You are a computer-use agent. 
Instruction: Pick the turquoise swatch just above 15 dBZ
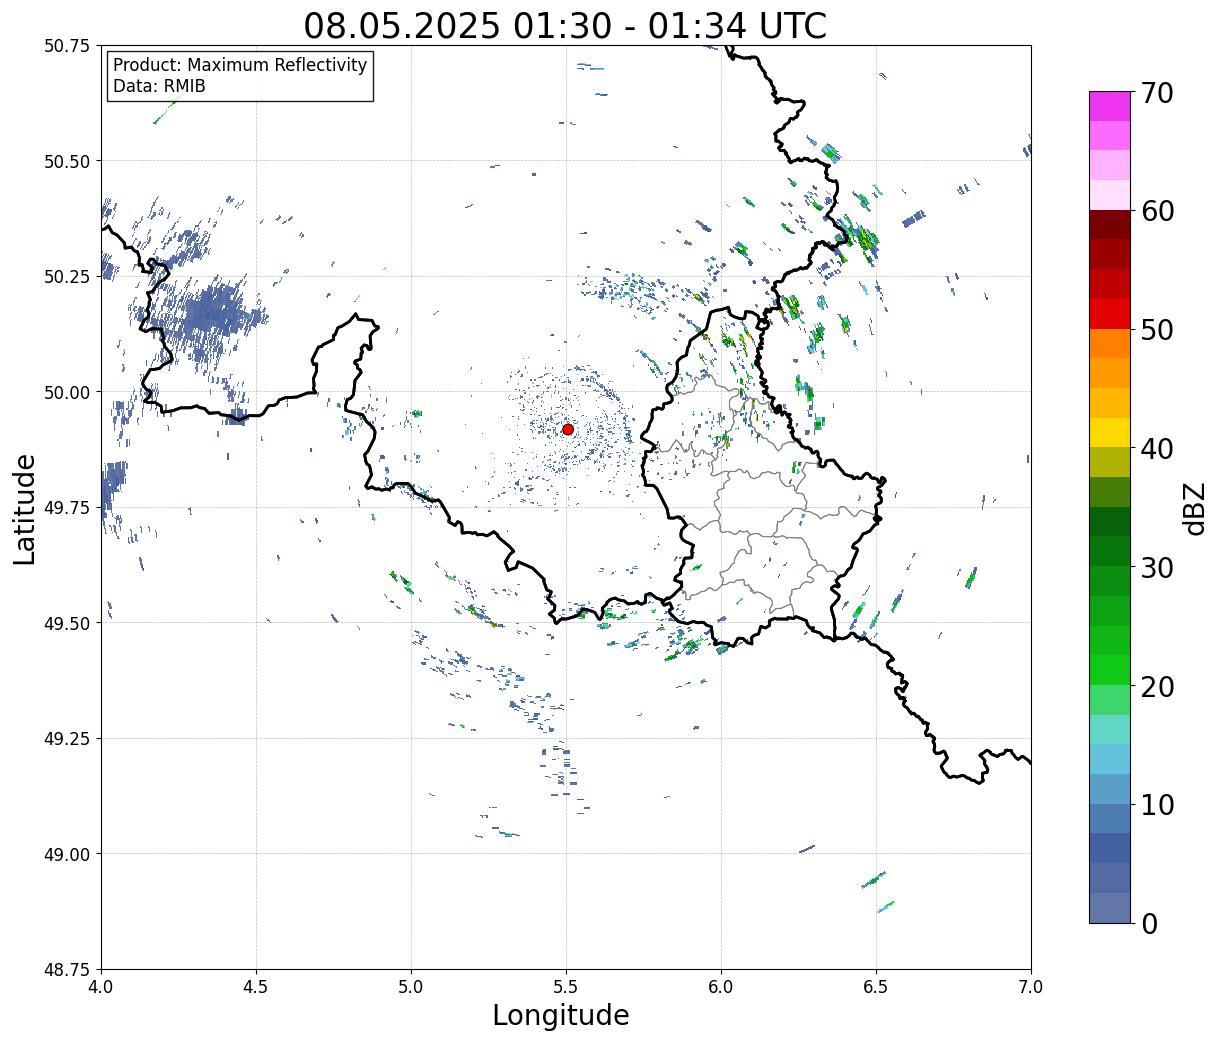(x=1110, y=729)
